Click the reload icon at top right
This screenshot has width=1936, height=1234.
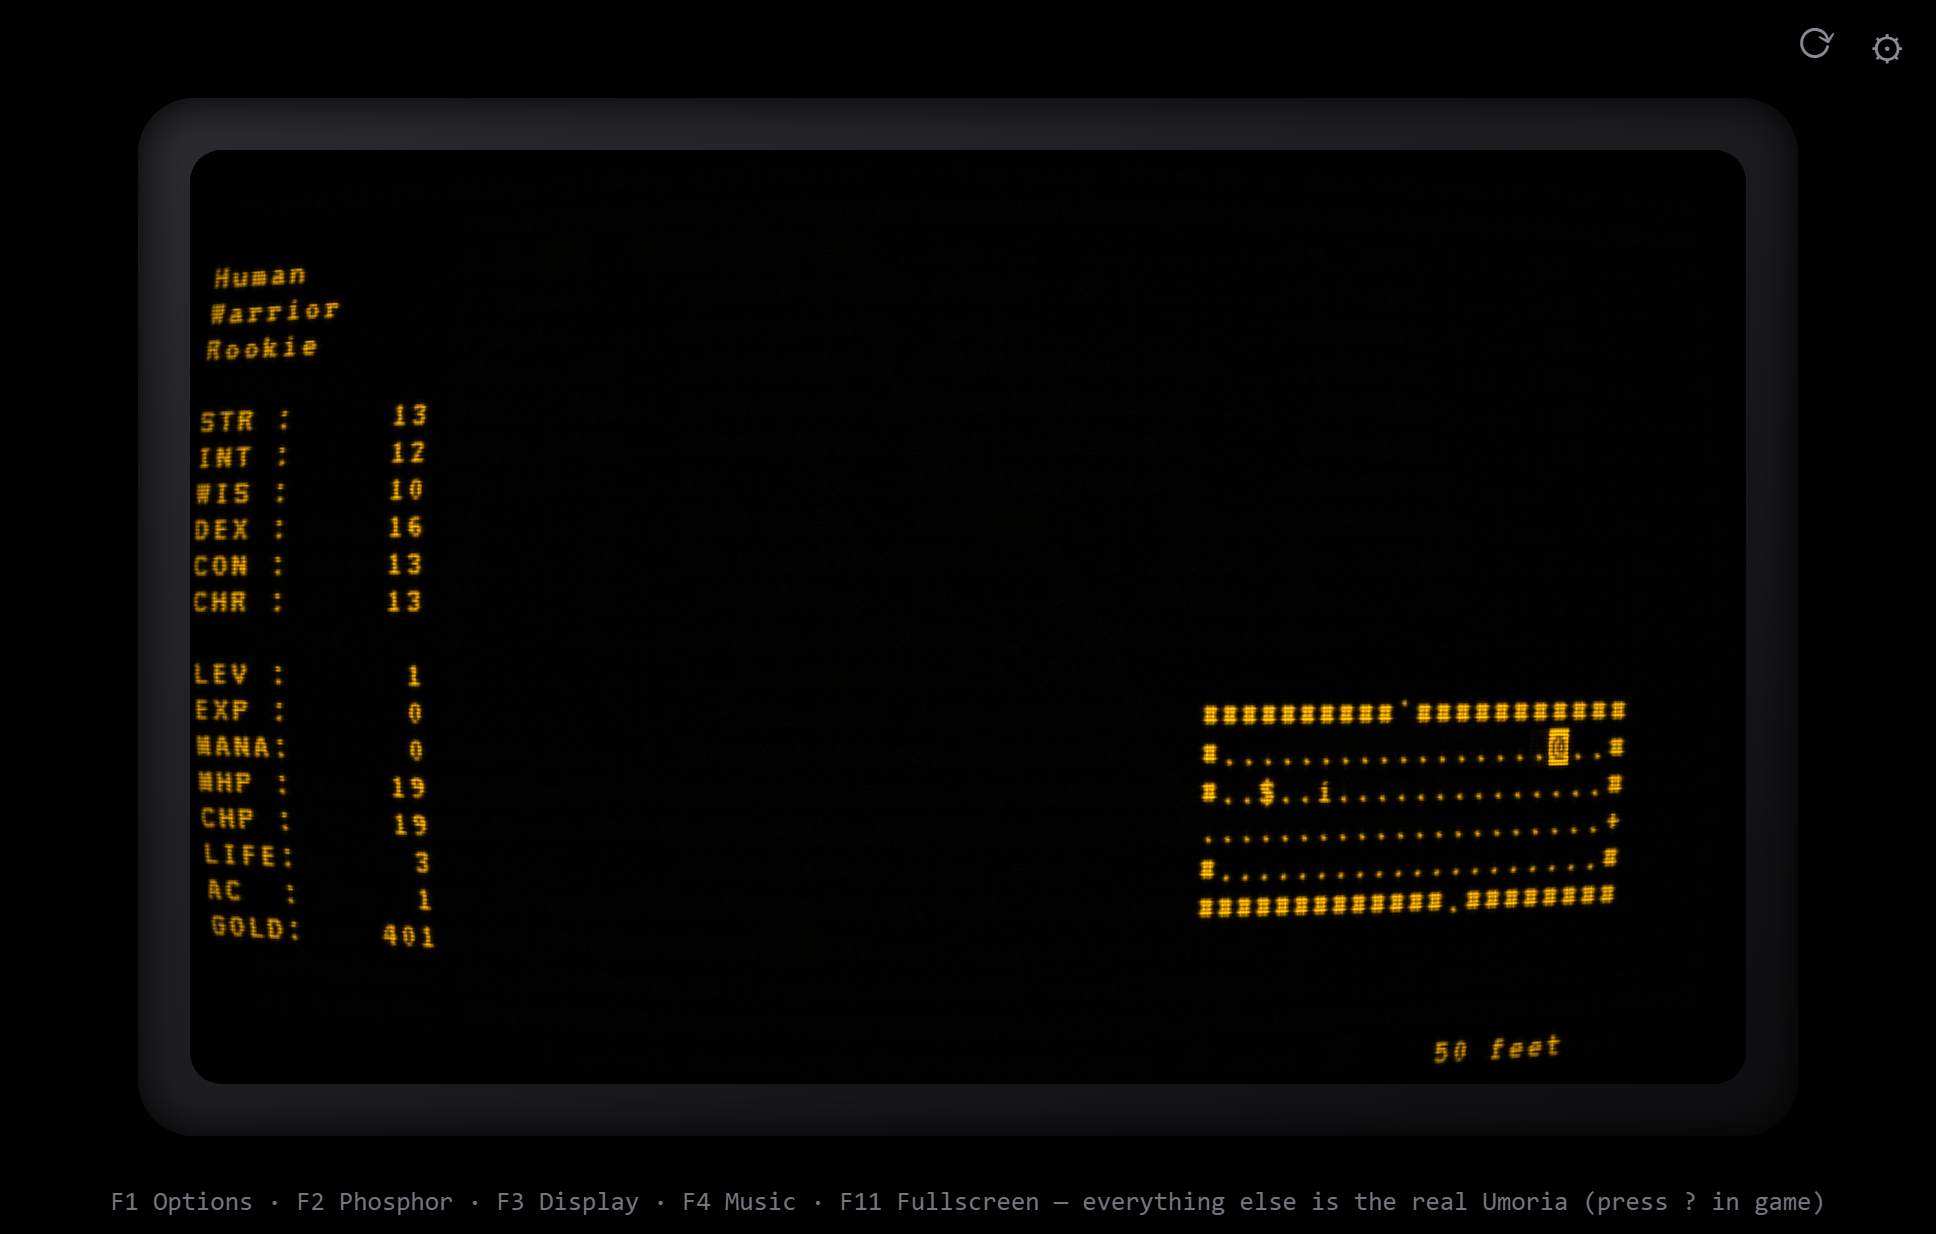[1815, 44]
